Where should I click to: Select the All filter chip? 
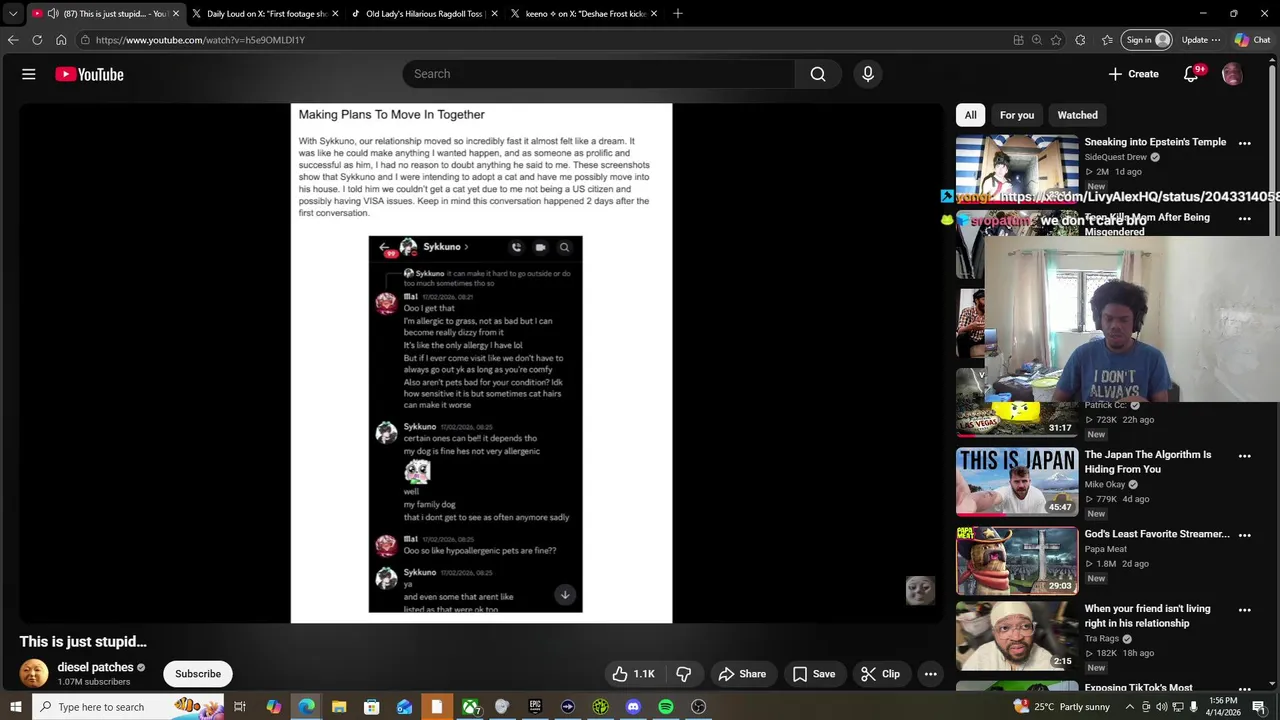point(970,115)
